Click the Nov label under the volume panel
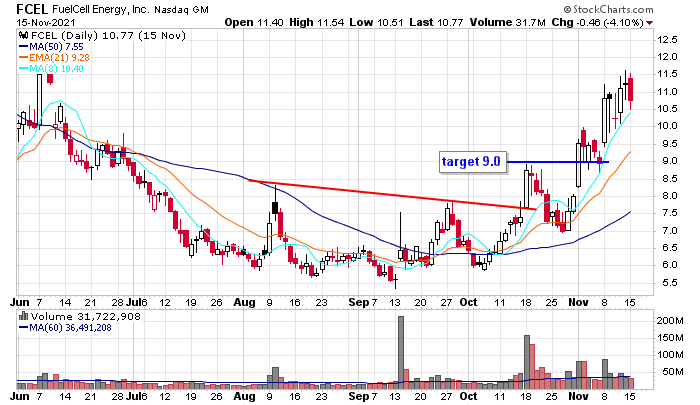Image resolution: width=700 pixels, height=405 pixels. tap(578, 396)
